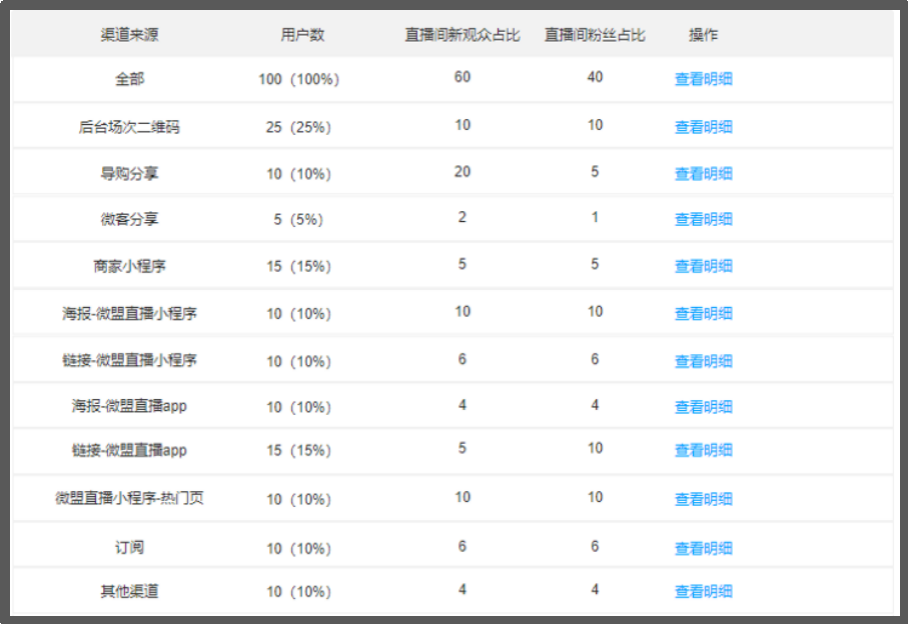Click 查看明细 for 海报-微盟直播小程序
908x624 pixels.
tap(703, 314)
